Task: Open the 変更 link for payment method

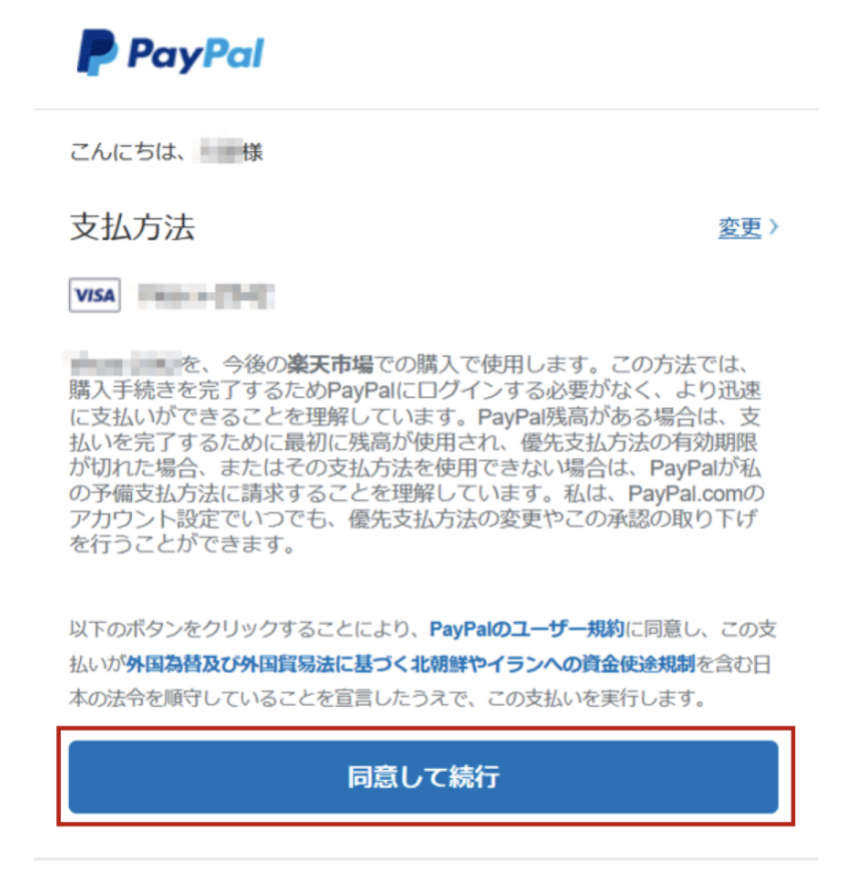Action: tap(740, 227)
